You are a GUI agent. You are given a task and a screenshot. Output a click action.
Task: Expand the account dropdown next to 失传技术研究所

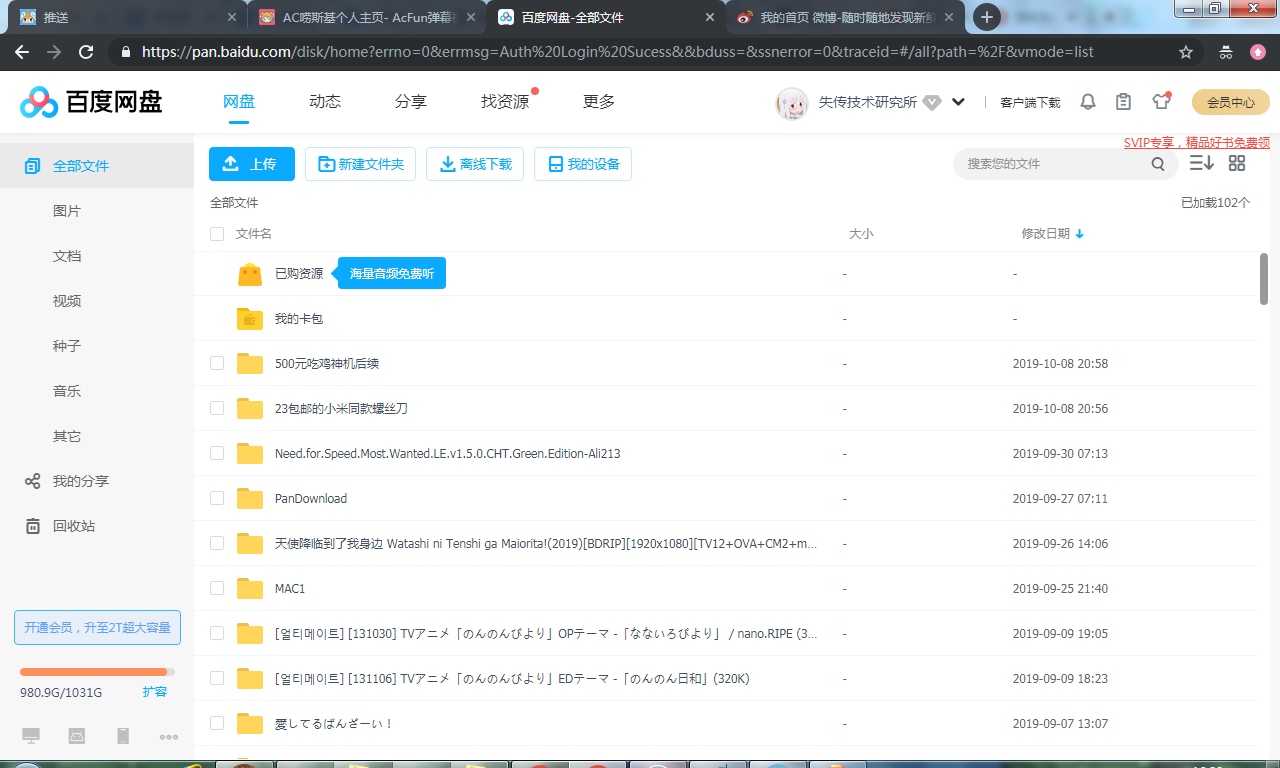957,101
